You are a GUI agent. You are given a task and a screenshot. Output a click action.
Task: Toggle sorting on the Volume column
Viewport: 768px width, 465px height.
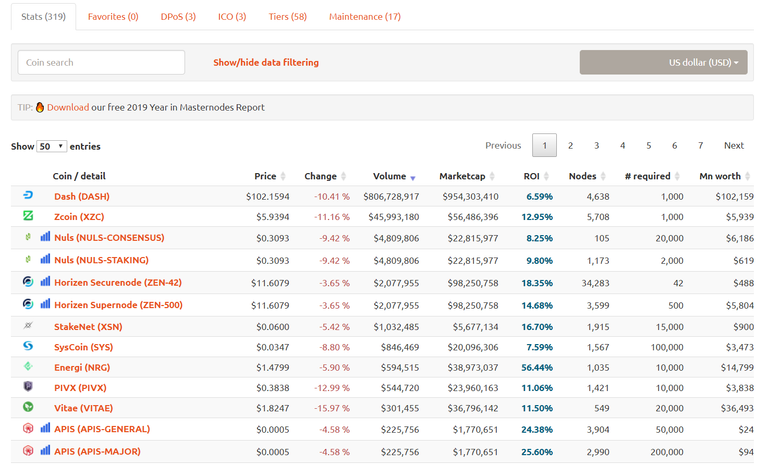[x=394, y=176]
